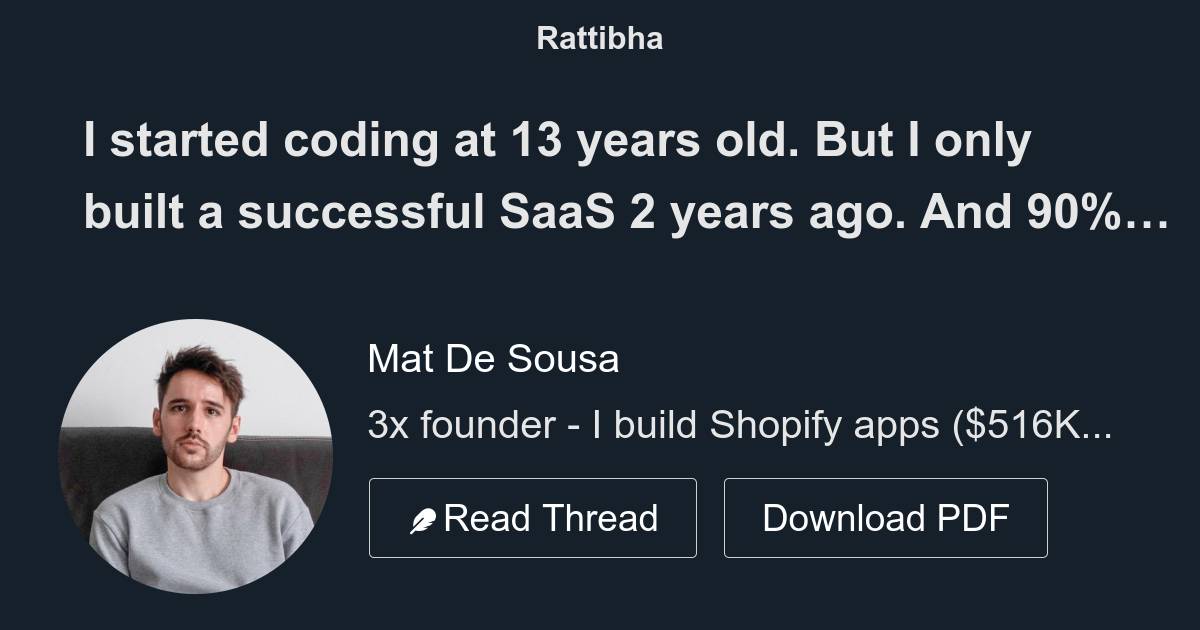Click the Download PDF outlined box
This screenshot has width=1200, height=630.
click(x=885, y=517)
